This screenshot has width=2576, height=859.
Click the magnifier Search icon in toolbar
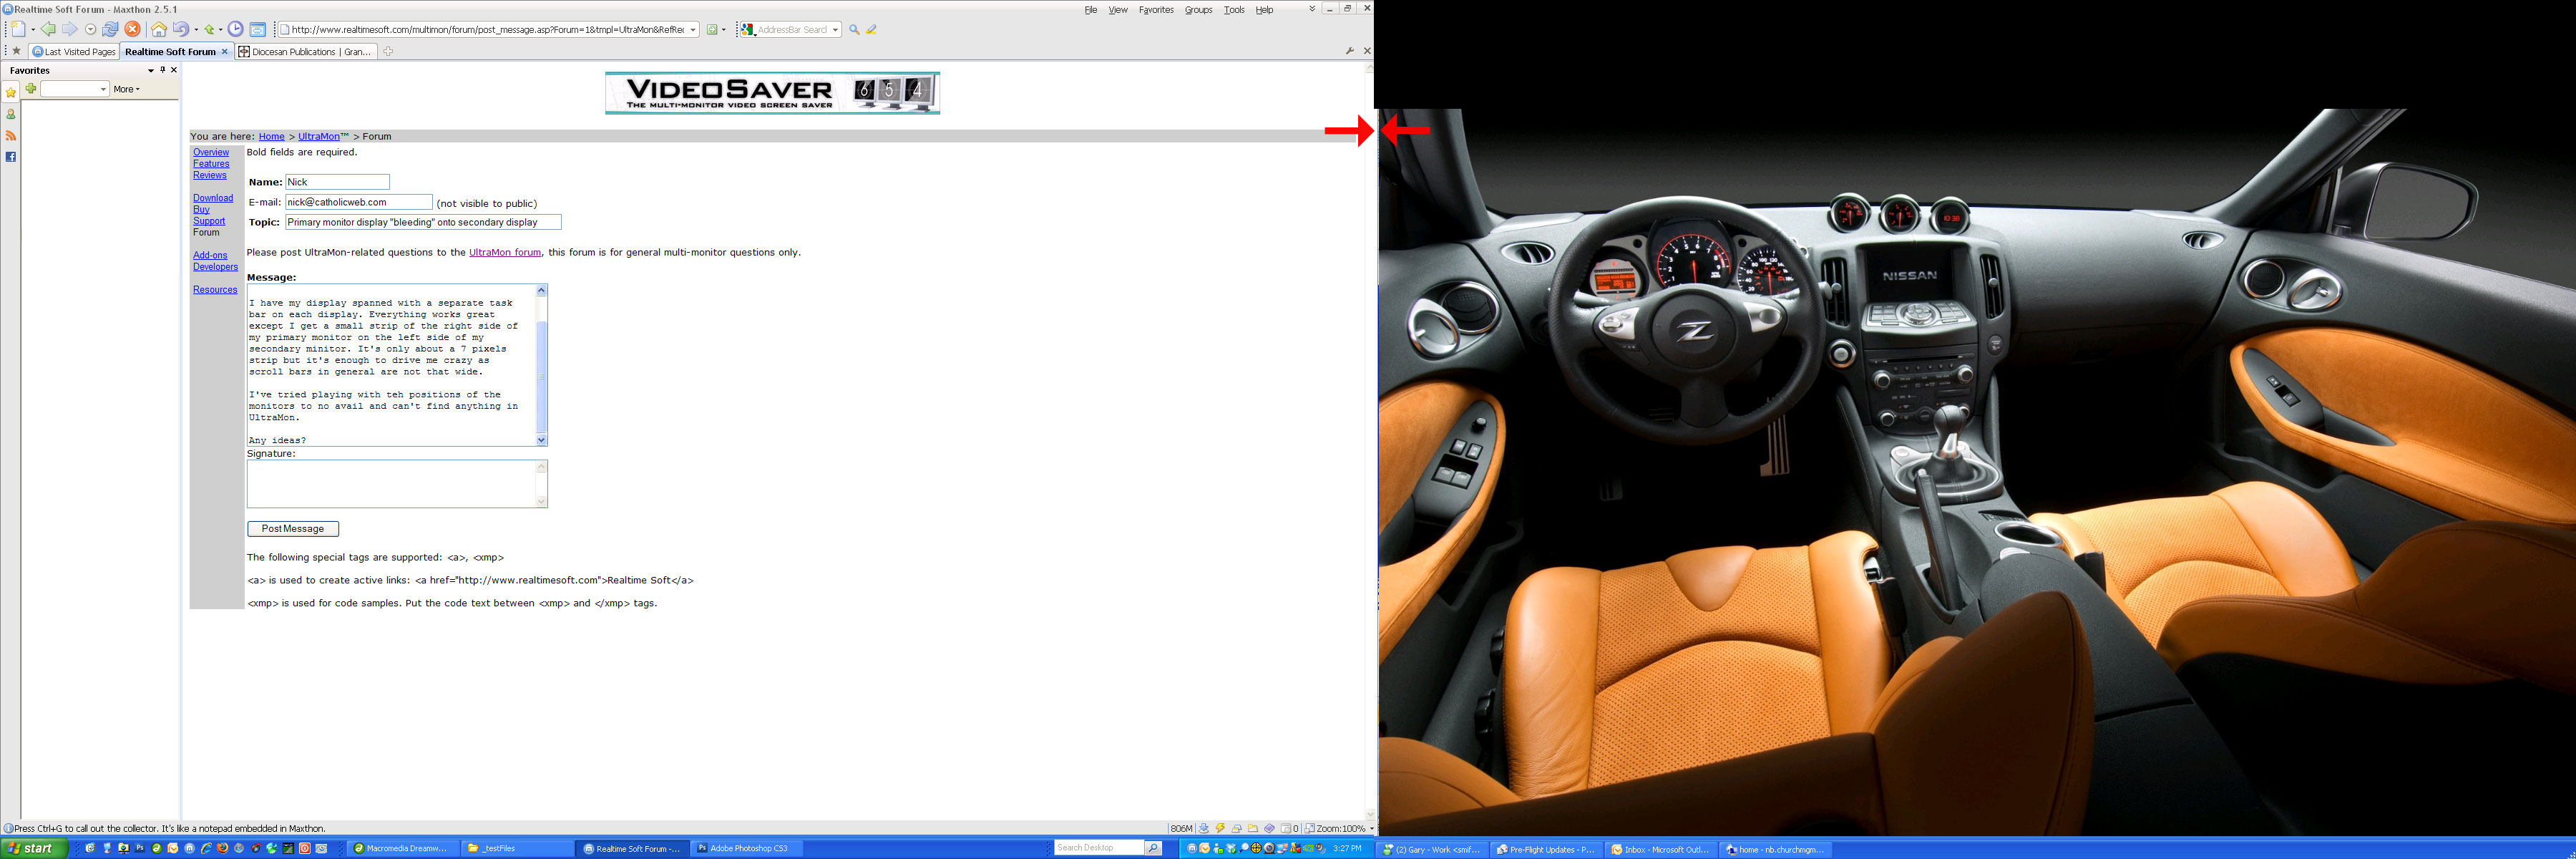click(854, 29)
